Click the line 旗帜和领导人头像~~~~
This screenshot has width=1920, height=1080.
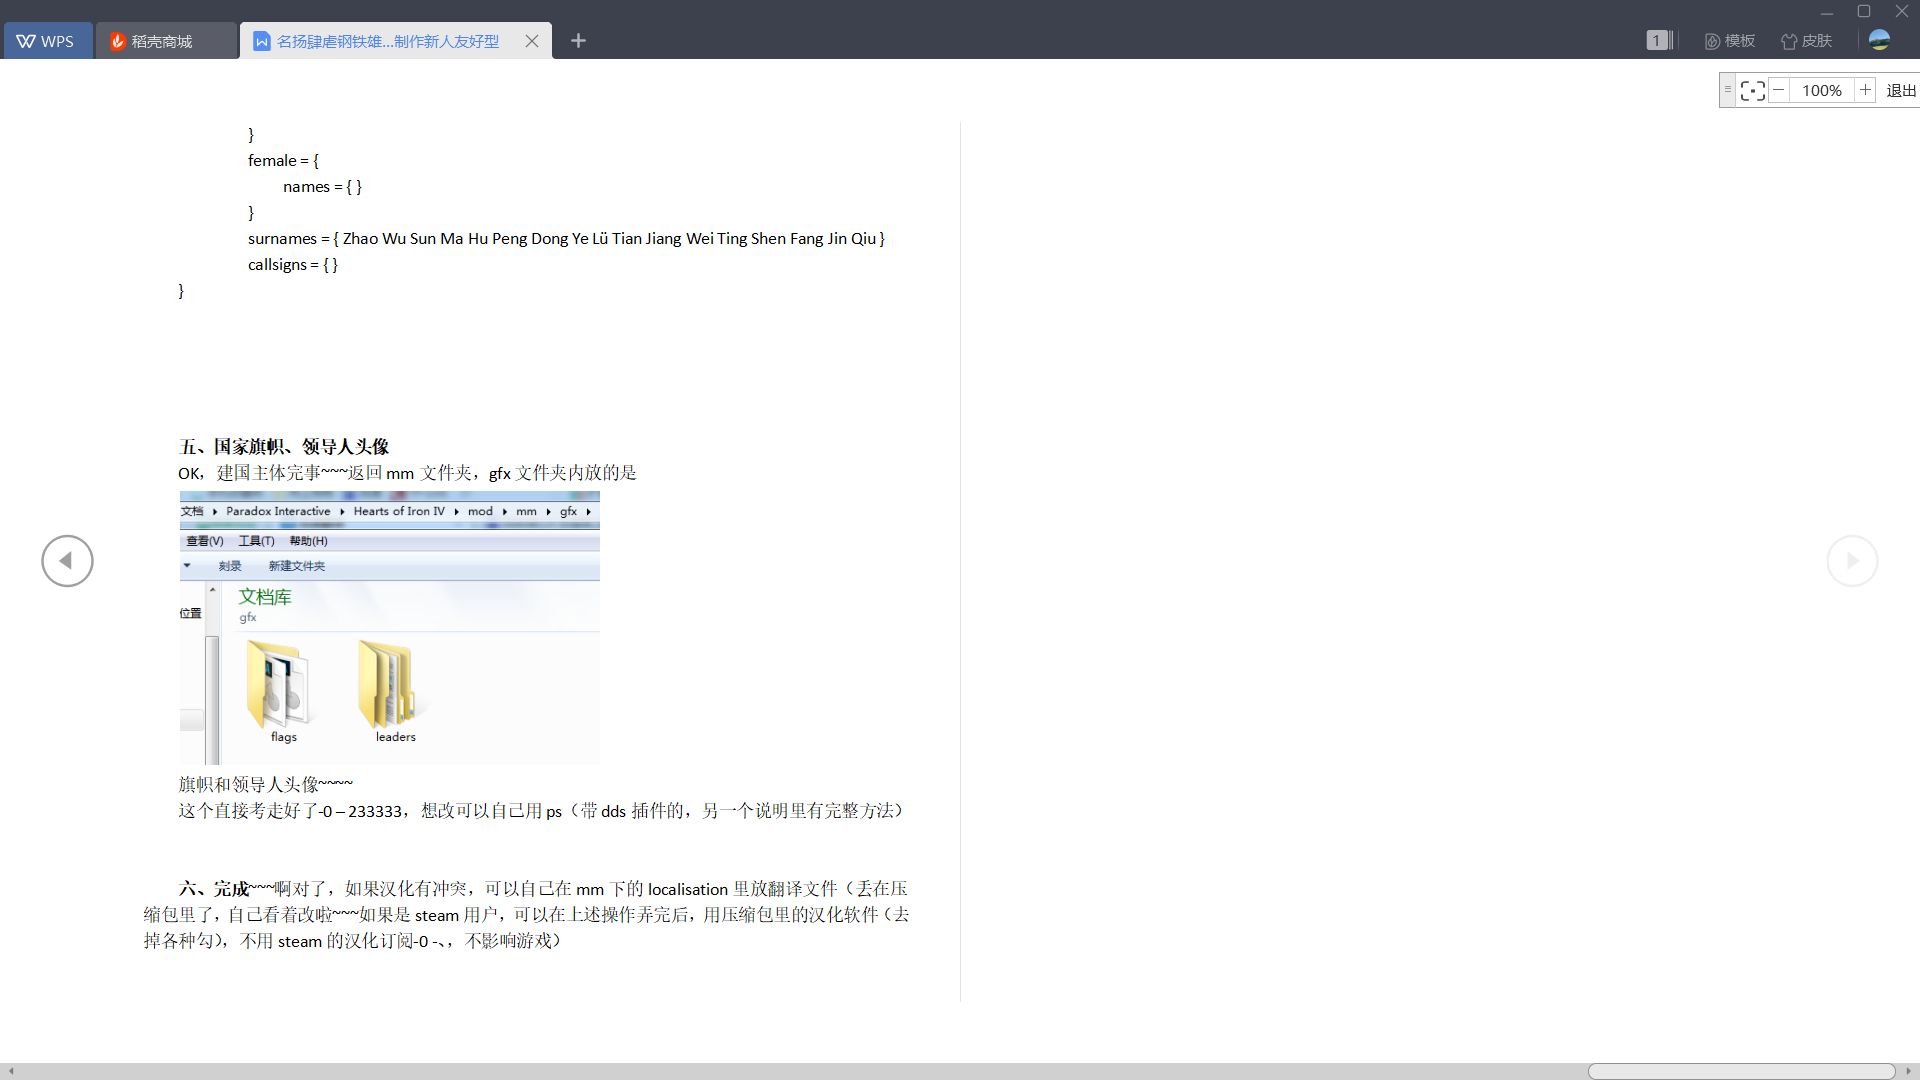(266, 785)
